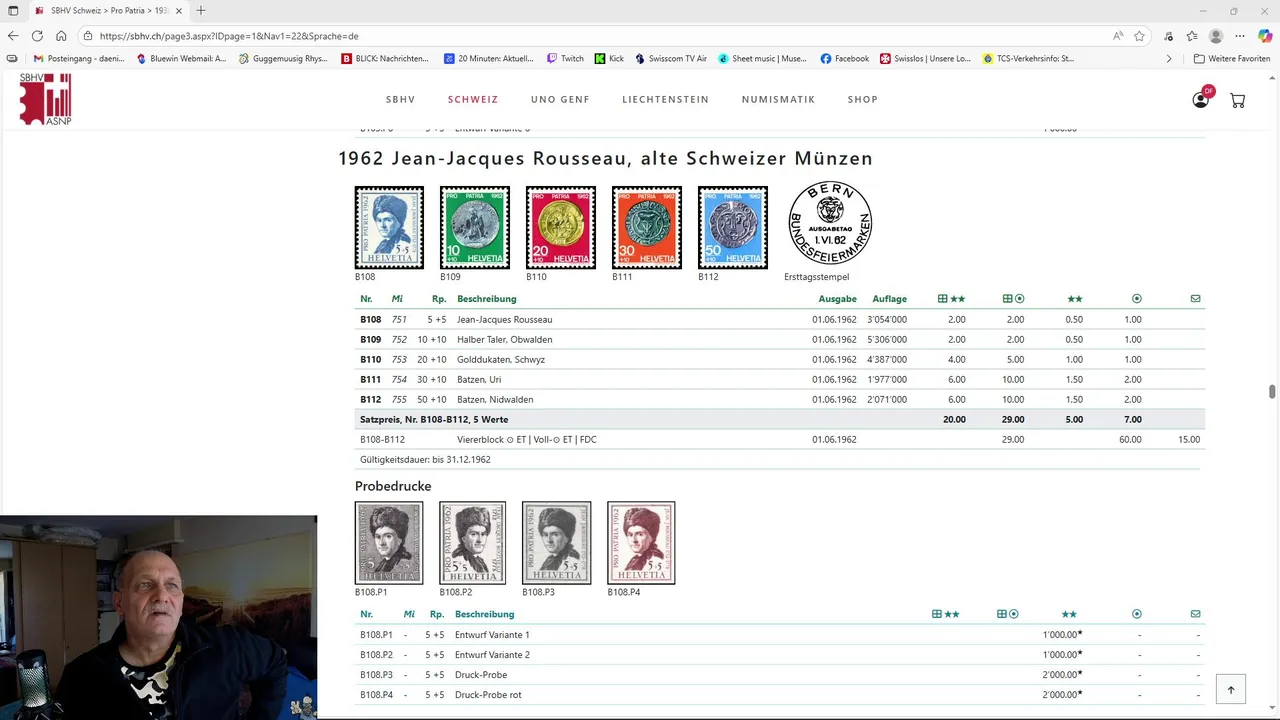The width and height of the screenshot is (1280, 720).
Task: Click the Auflage column header
Action: coord(889,299)
